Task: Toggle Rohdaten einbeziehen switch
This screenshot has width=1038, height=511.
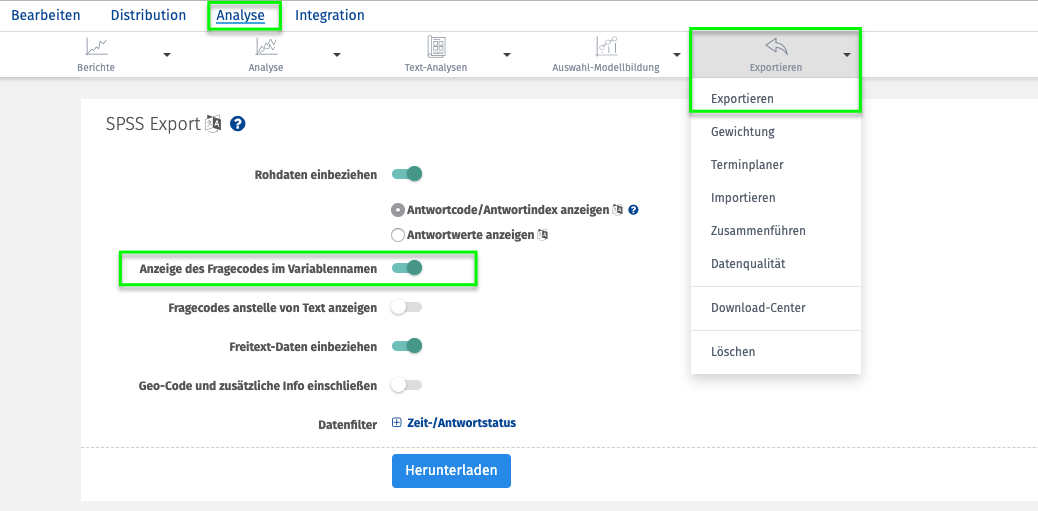Action: point(406,175)
